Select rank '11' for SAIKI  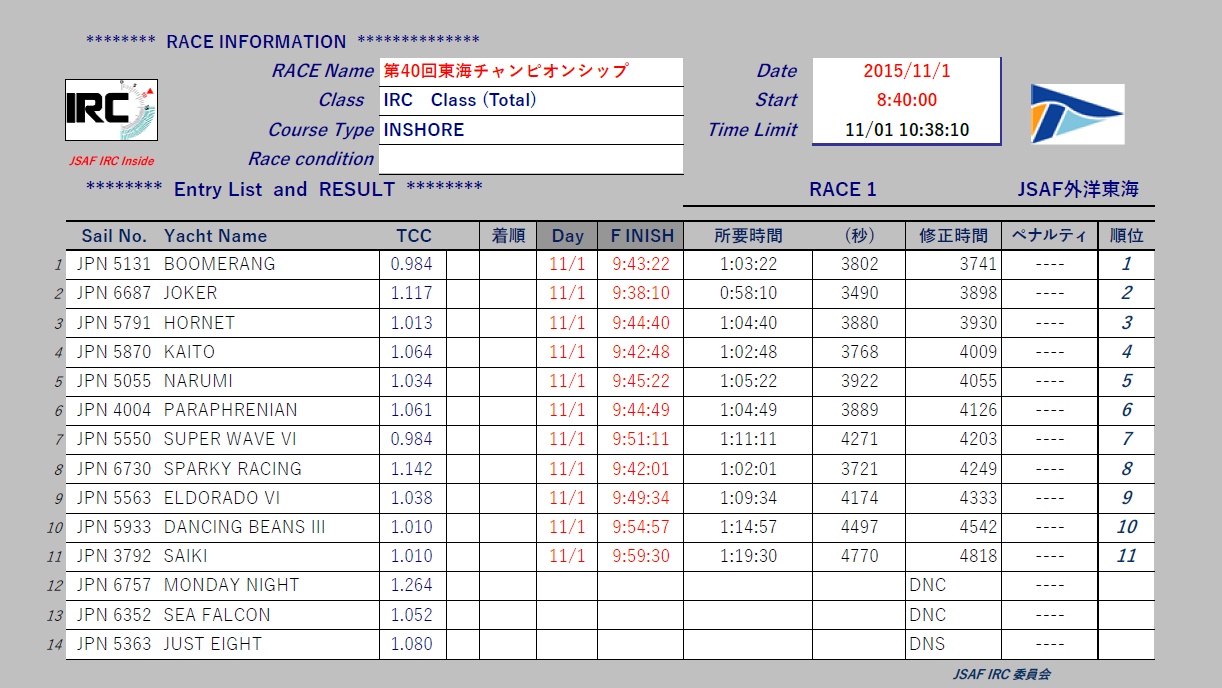[1126, 556]
